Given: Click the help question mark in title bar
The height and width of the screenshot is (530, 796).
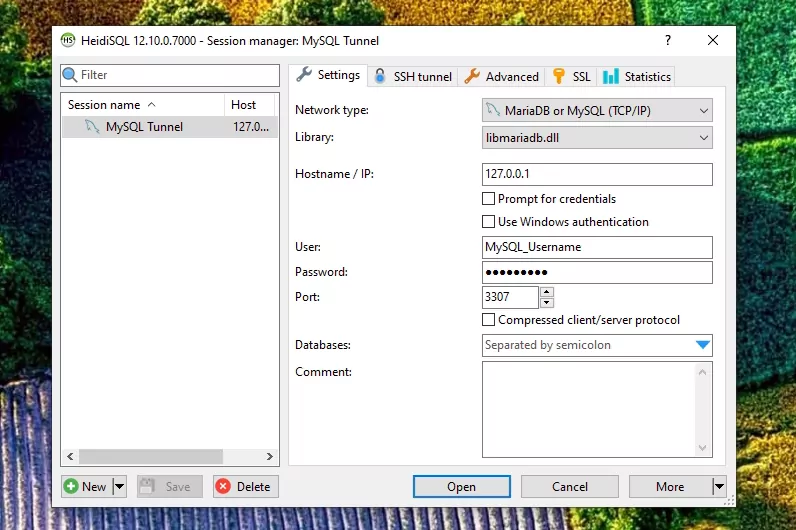Looking at the screenshot, I should 668,40.
